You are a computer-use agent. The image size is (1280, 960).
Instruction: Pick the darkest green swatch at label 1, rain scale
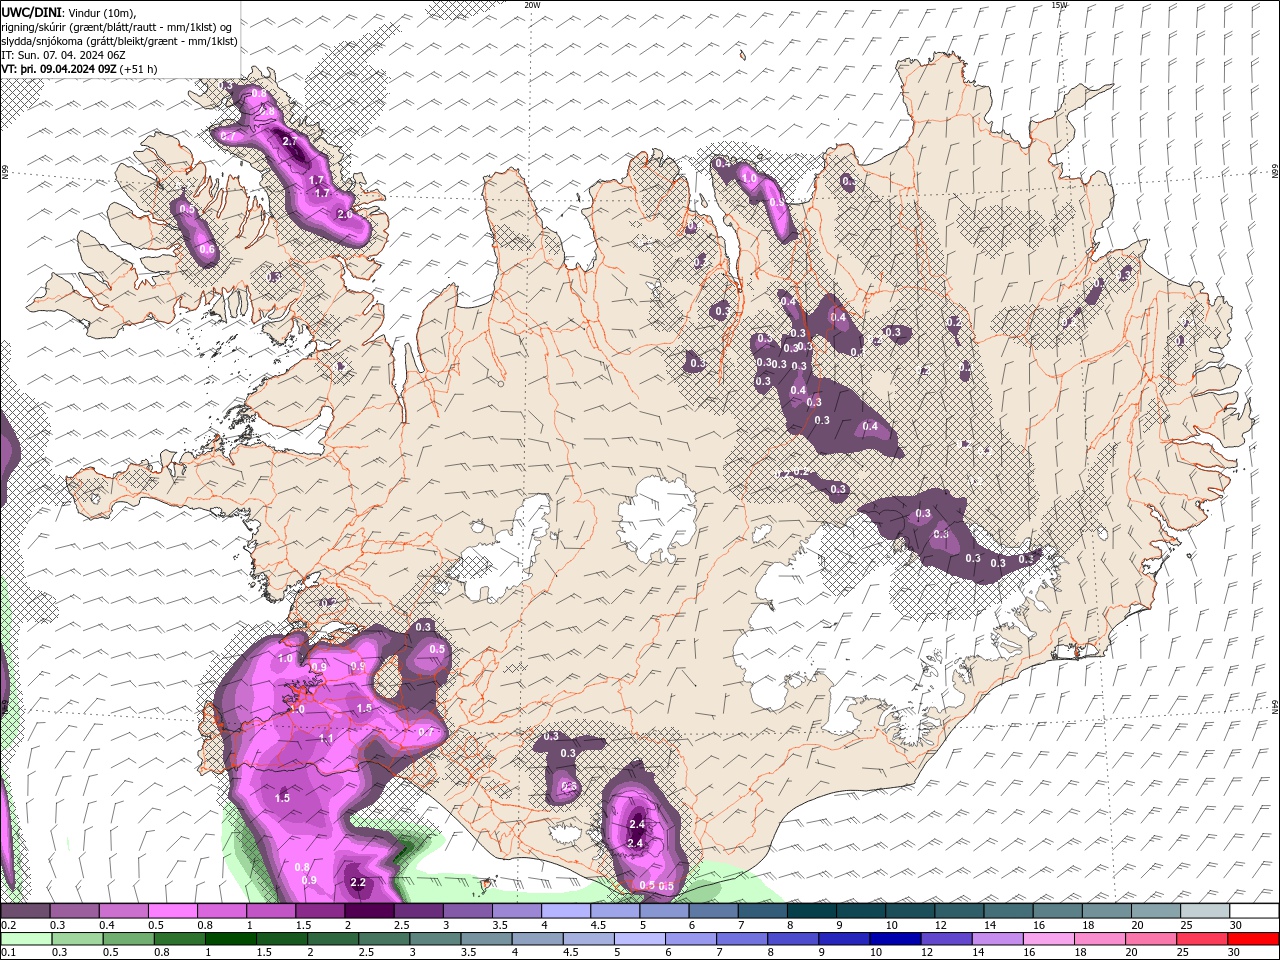click(x=230, y=939)
